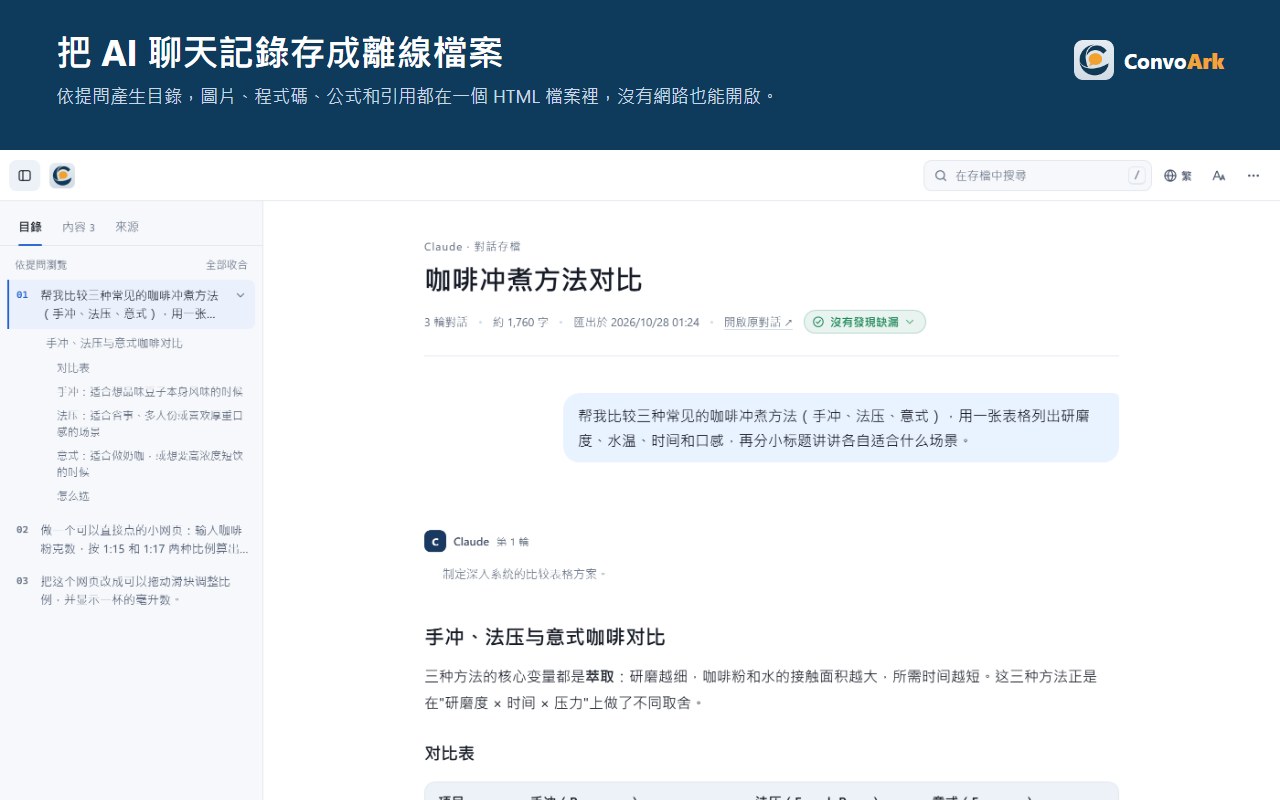Viewport: 1280px width, 800px height.
Task: Switch to the 目錄 tab
Action: 30,227
